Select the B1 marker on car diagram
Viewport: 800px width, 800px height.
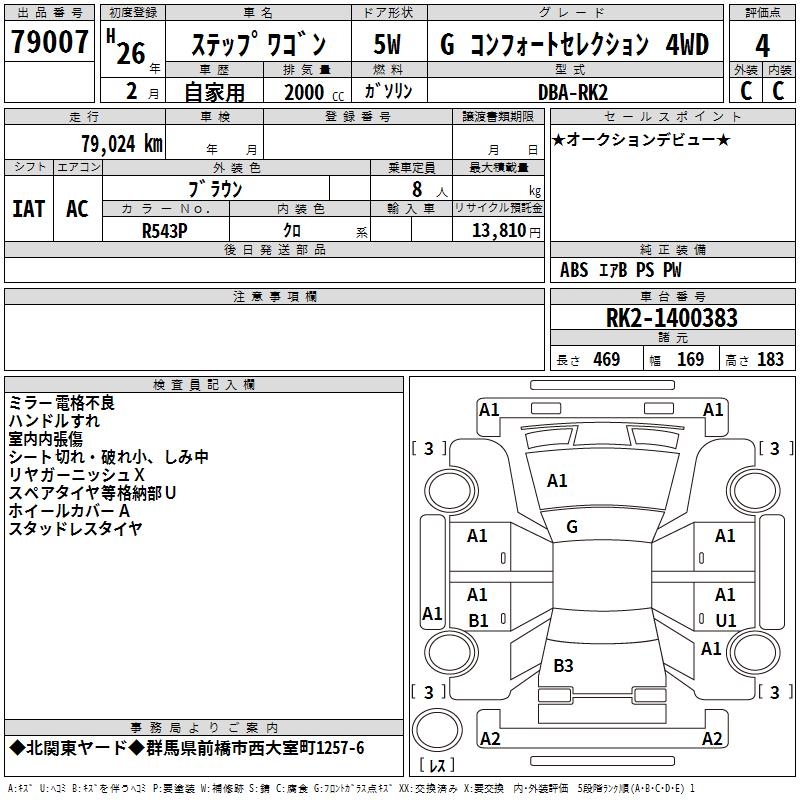[x=478, y=620]
